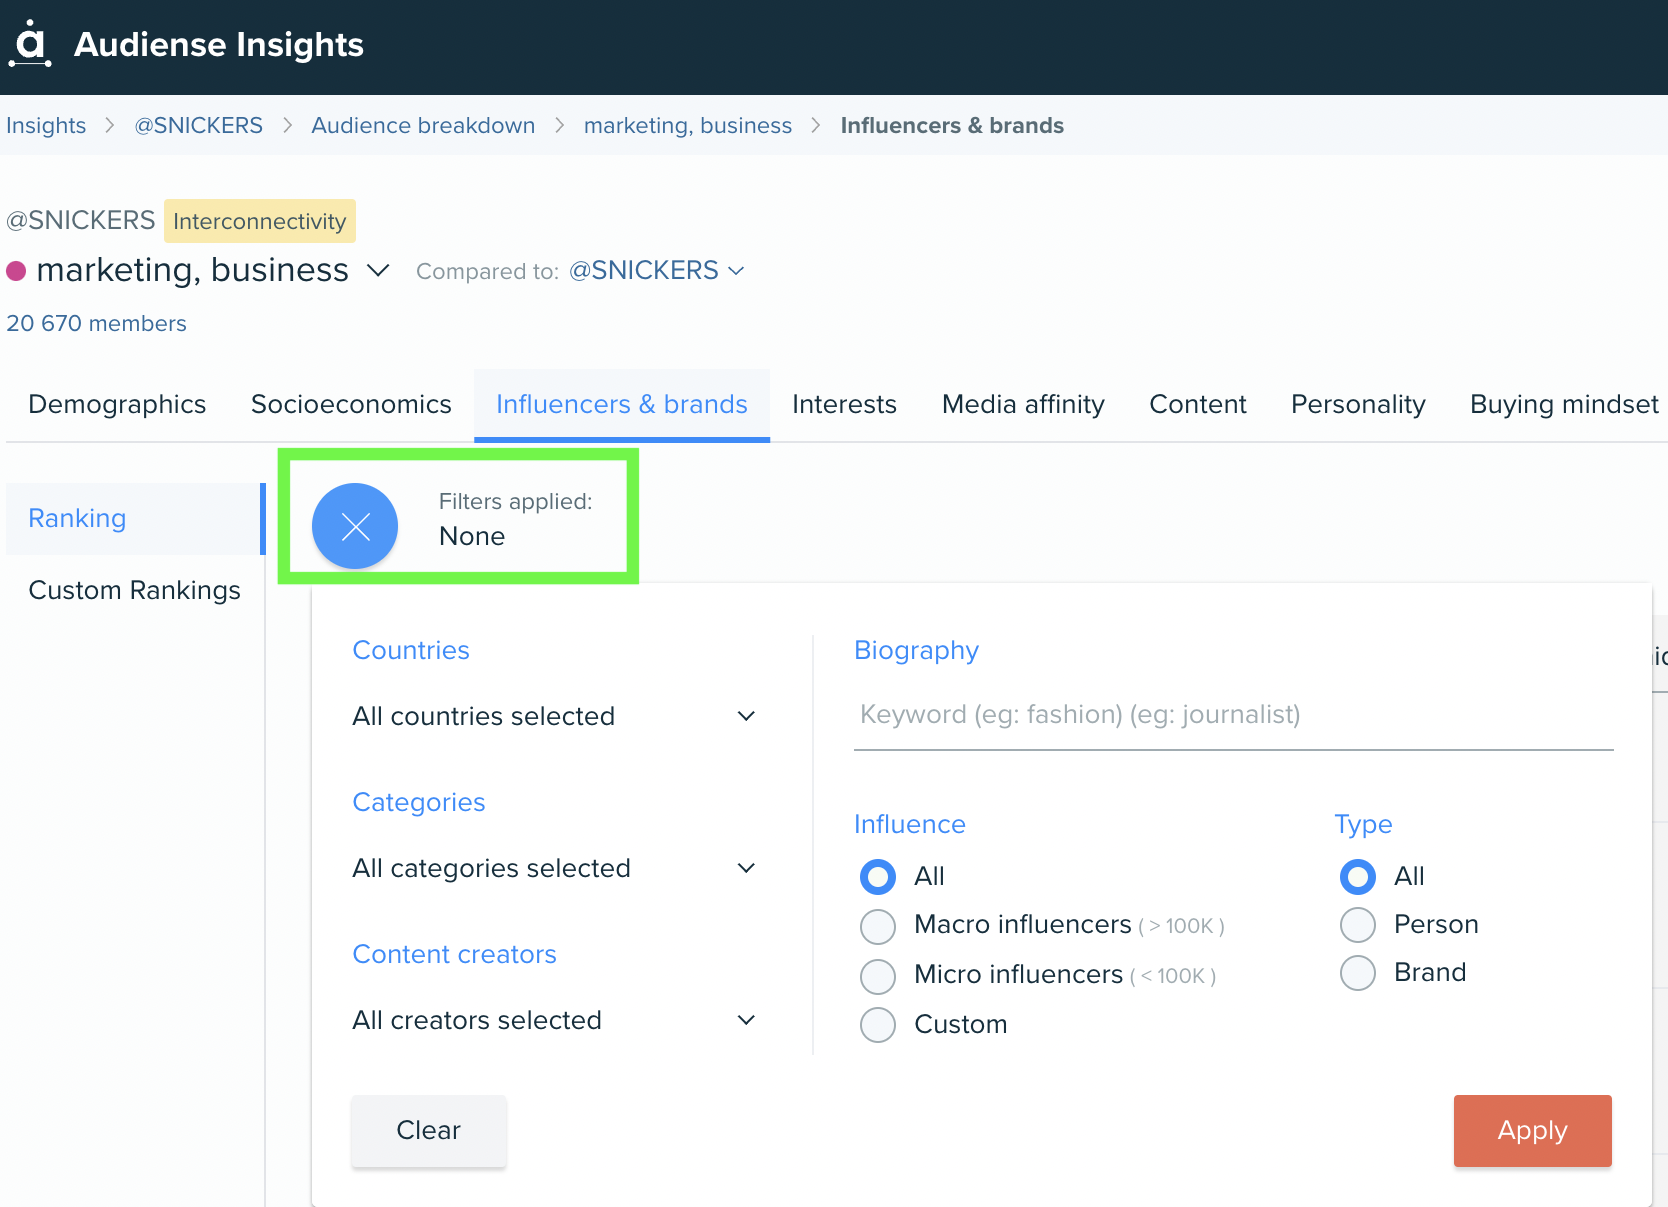Image resolution: width=1668 pixels, height=1207 pixels.
Task: Go to Insights breadcrumb link
Action: pyautogui.click(x=46, y=125)
